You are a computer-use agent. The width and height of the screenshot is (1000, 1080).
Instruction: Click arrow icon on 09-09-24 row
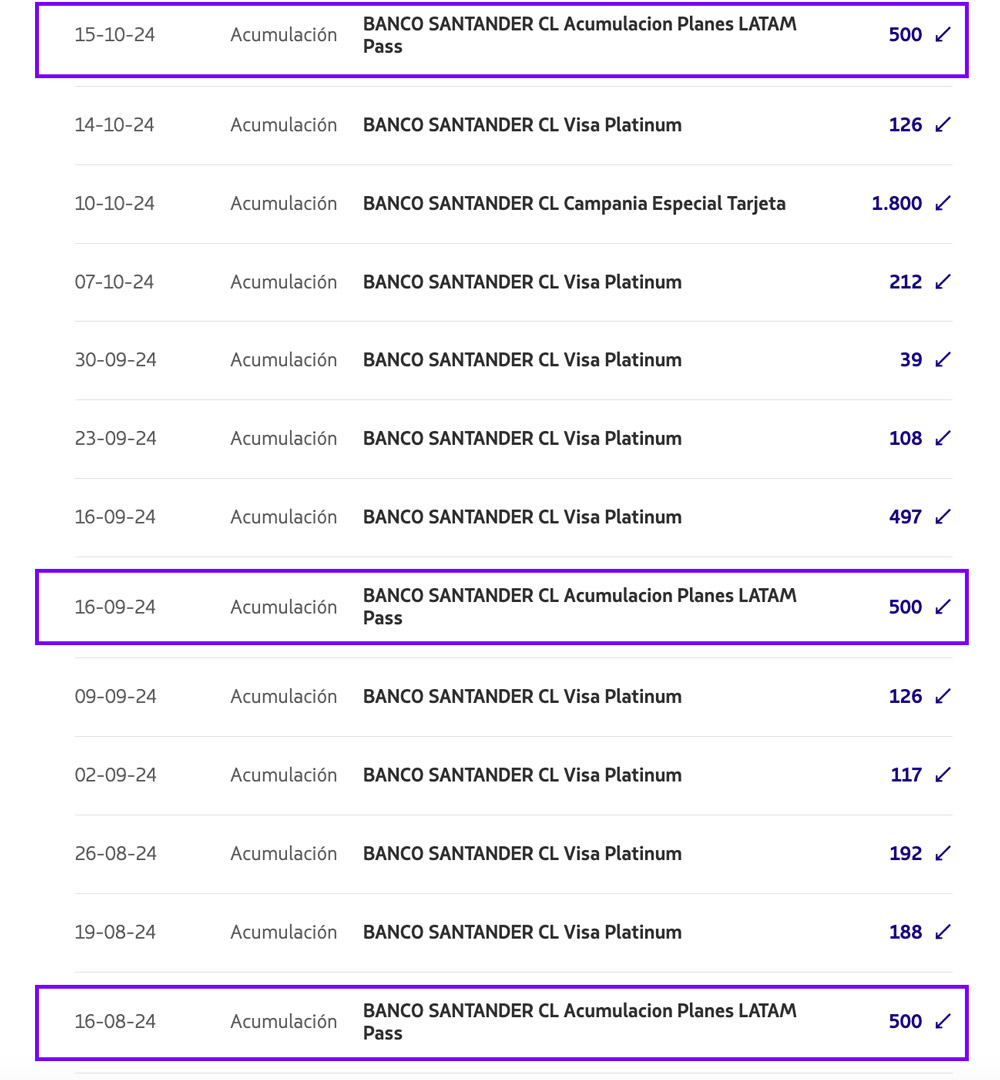click(943, 696)
